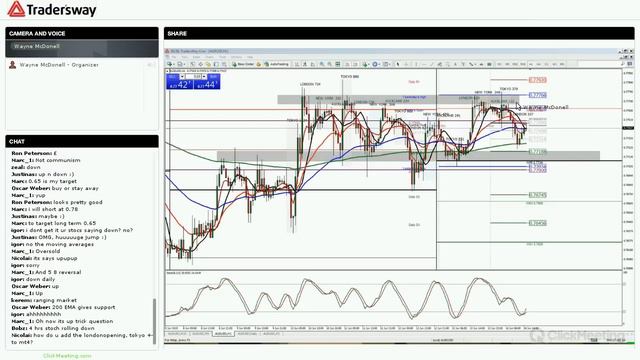Image resolution: width=640 pixels, height=360 pixels.
Task: Click chat message '4 hrs stoch rolling down'
Action: click(x=62, y=328)
